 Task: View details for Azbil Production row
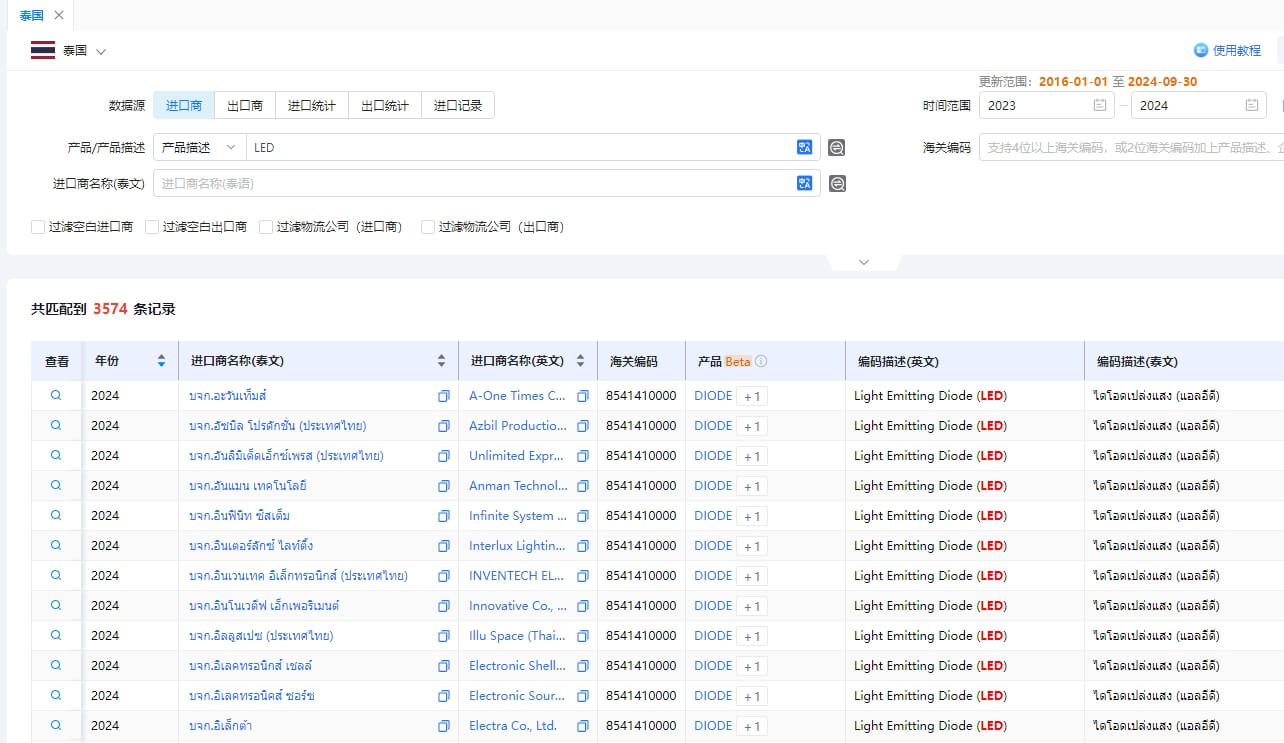point(56,425)
